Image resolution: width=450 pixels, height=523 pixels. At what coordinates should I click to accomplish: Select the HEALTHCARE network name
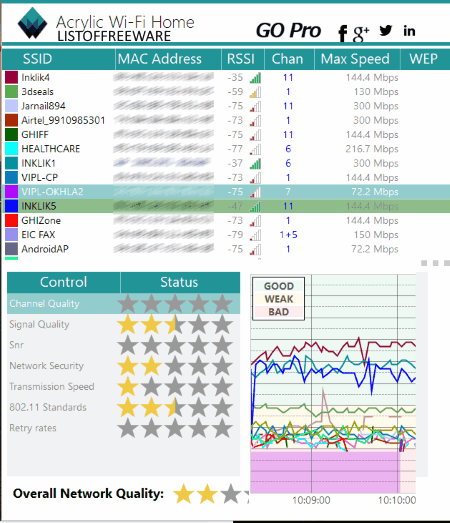coord(51,149)
